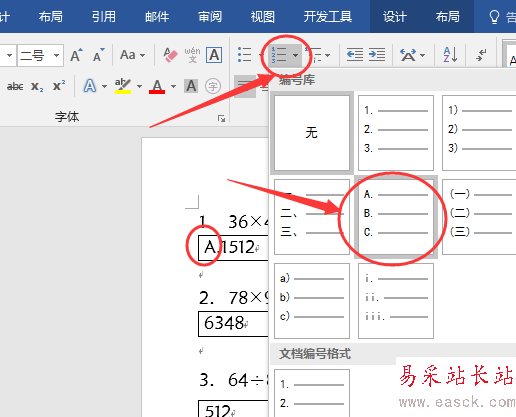Click the Clear Formatting eraser icon

pyautogui.click(x=170, y=55)
